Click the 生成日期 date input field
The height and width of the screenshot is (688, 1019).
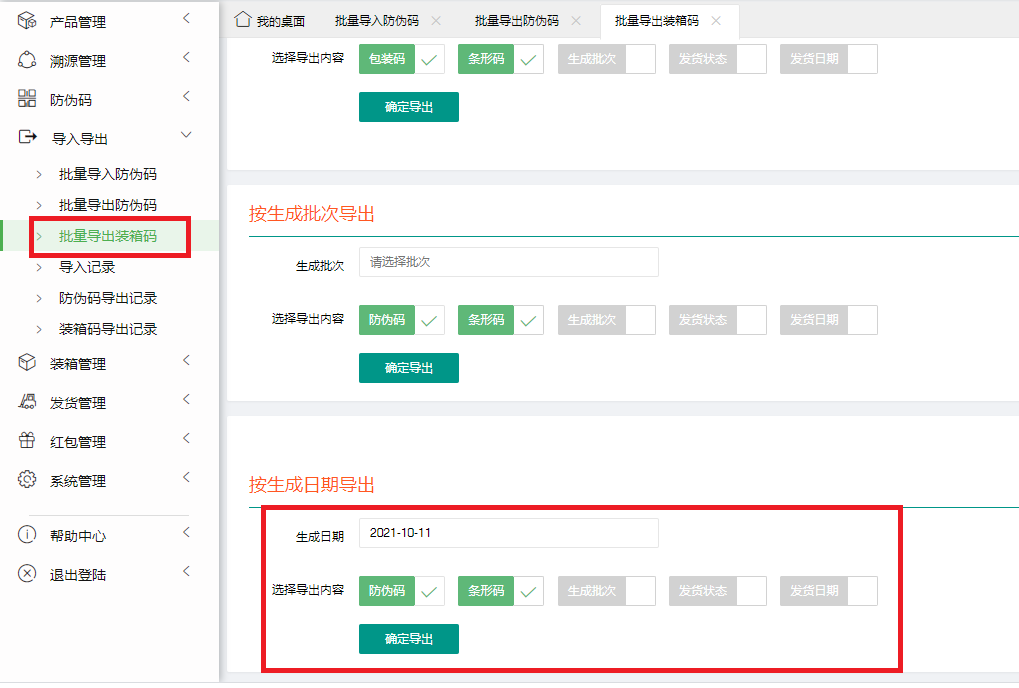(x=508, y=533)
